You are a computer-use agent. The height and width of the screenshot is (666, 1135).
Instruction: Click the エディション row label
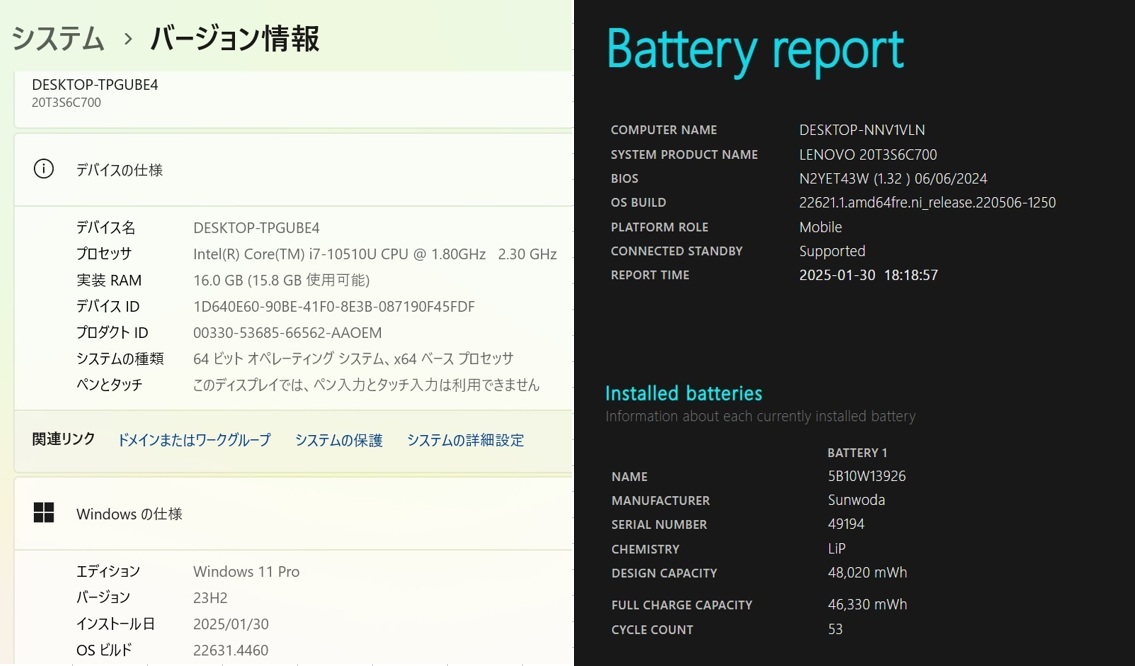coord(108,572)
